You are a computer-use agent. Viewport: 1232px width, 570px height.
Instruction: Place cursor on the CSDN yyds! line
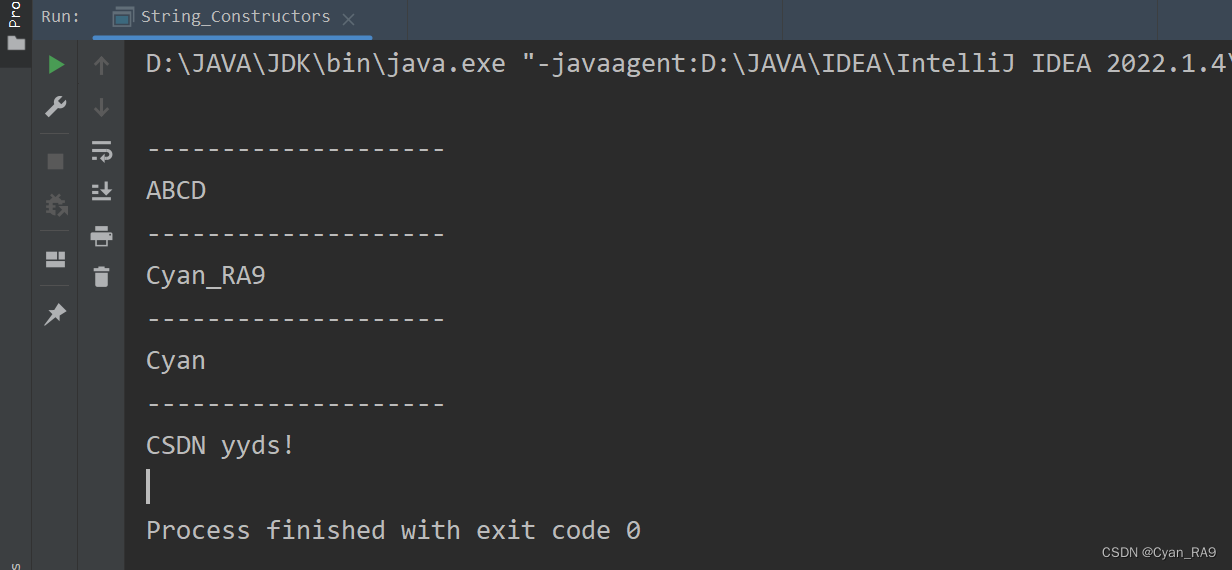tap(221, 446)
